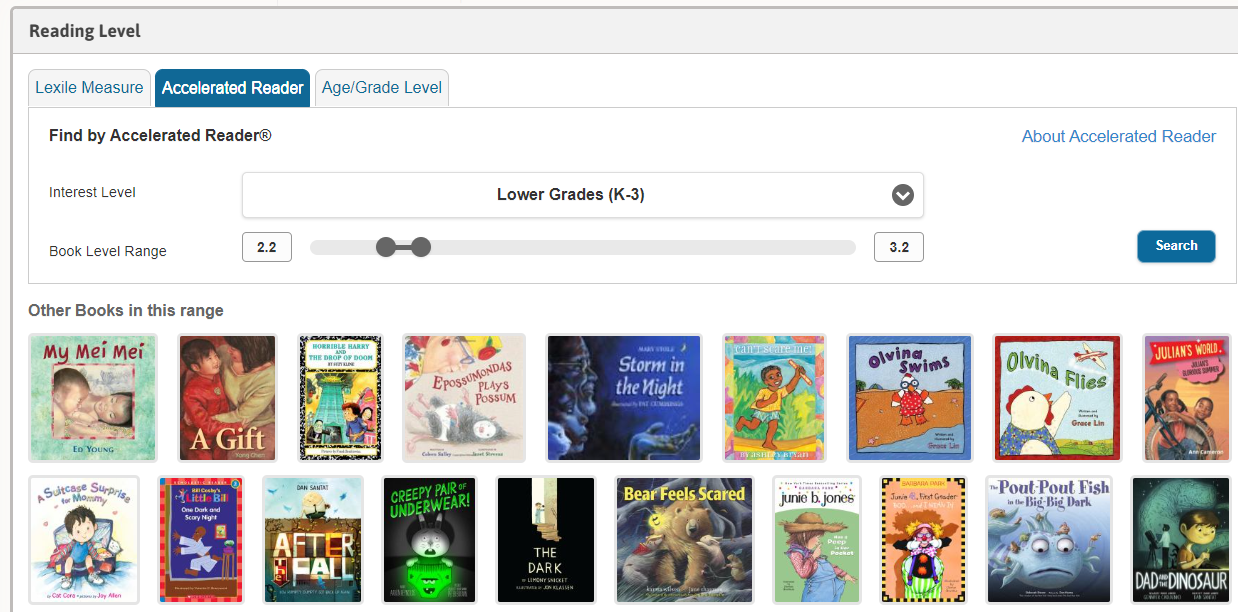Open Epossumondas Plays Possum book
1238x612 pixels.
click(x=464, y=398)
